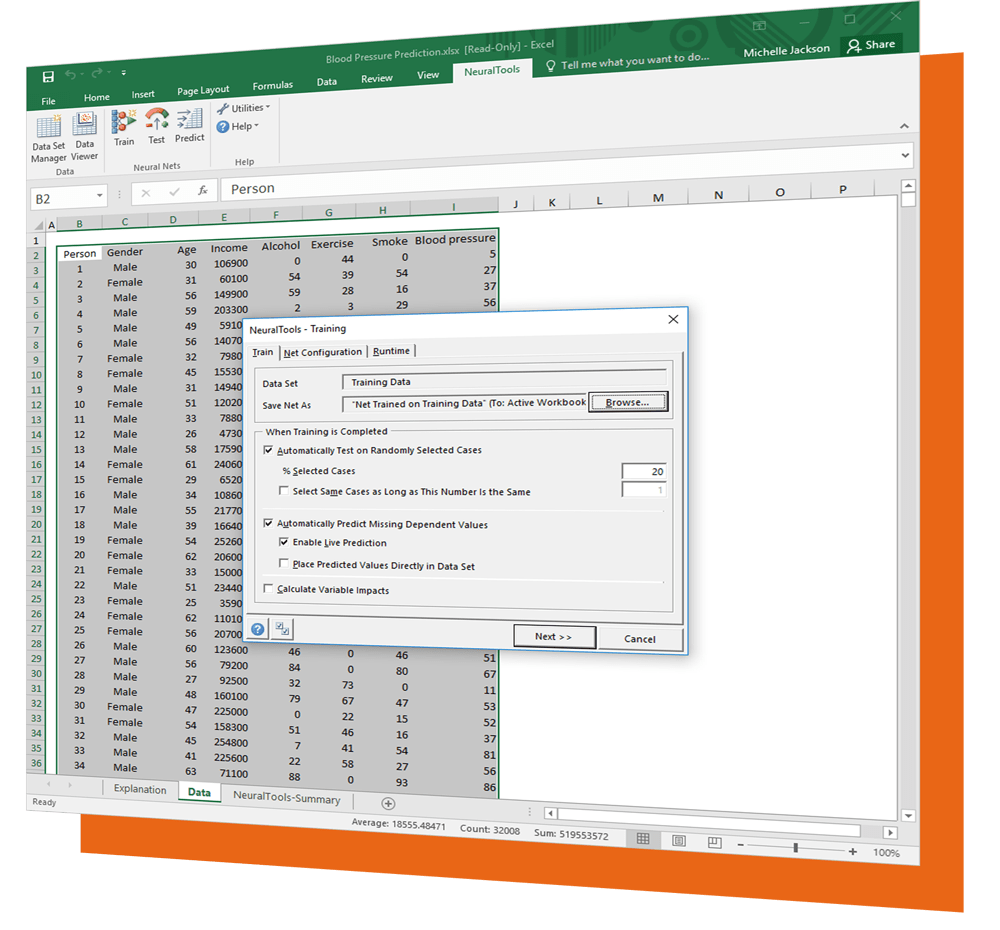The width and height of the screenshot is (1000, 930).
Task: Click the Enter formula checkmark icon
Action: pos(174,191)
